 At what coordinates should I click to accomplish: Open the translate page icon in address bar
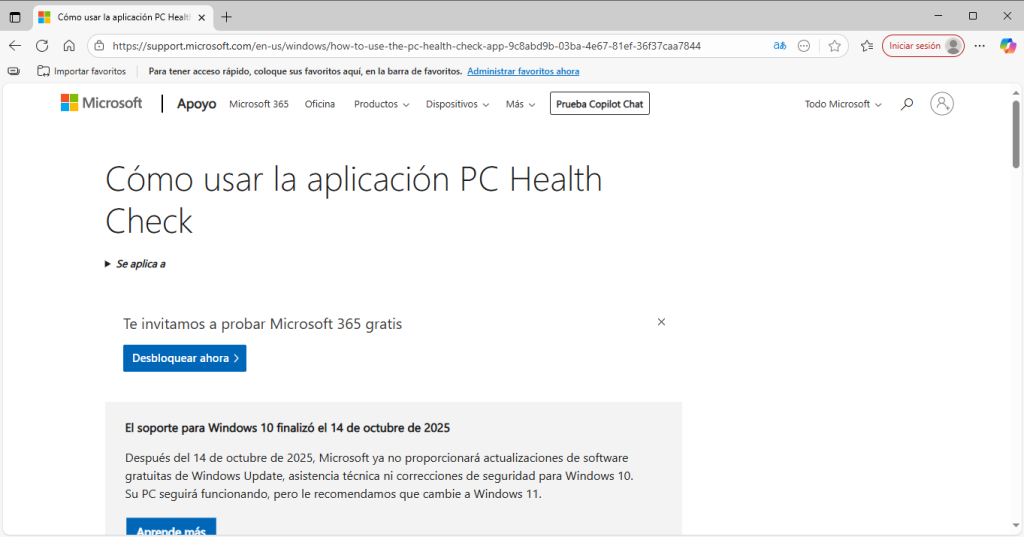pos(780,46)
